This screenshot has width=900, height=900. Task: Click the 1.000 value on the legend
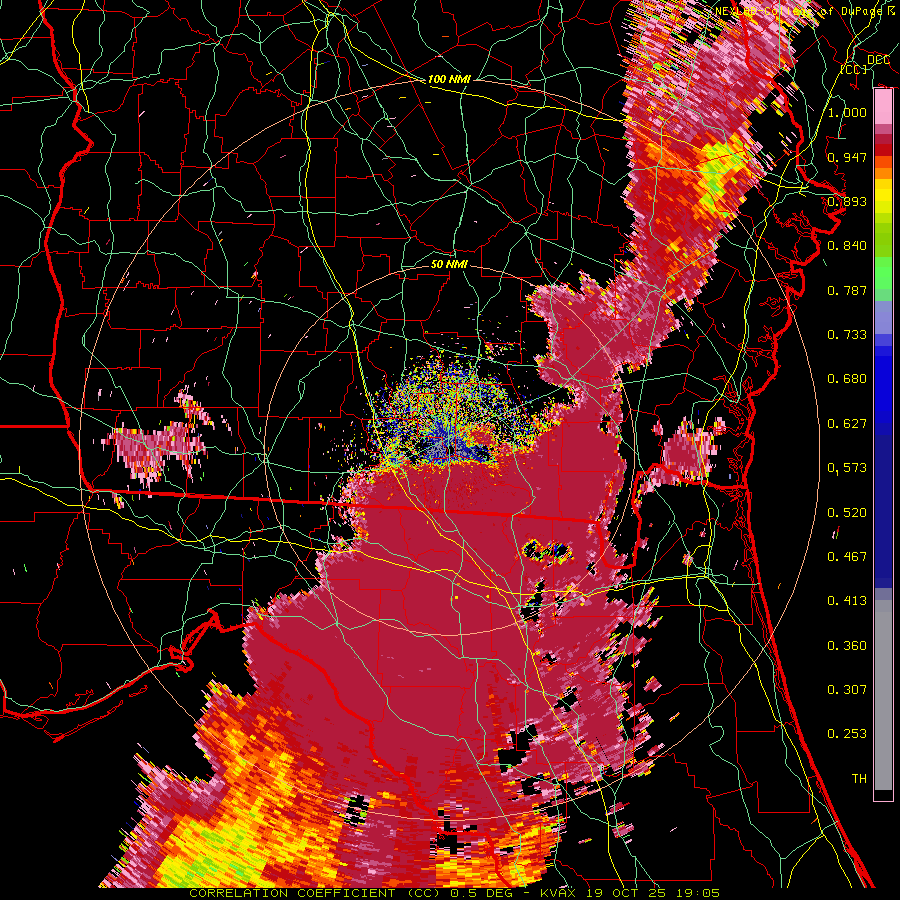[x=847, y=112]
